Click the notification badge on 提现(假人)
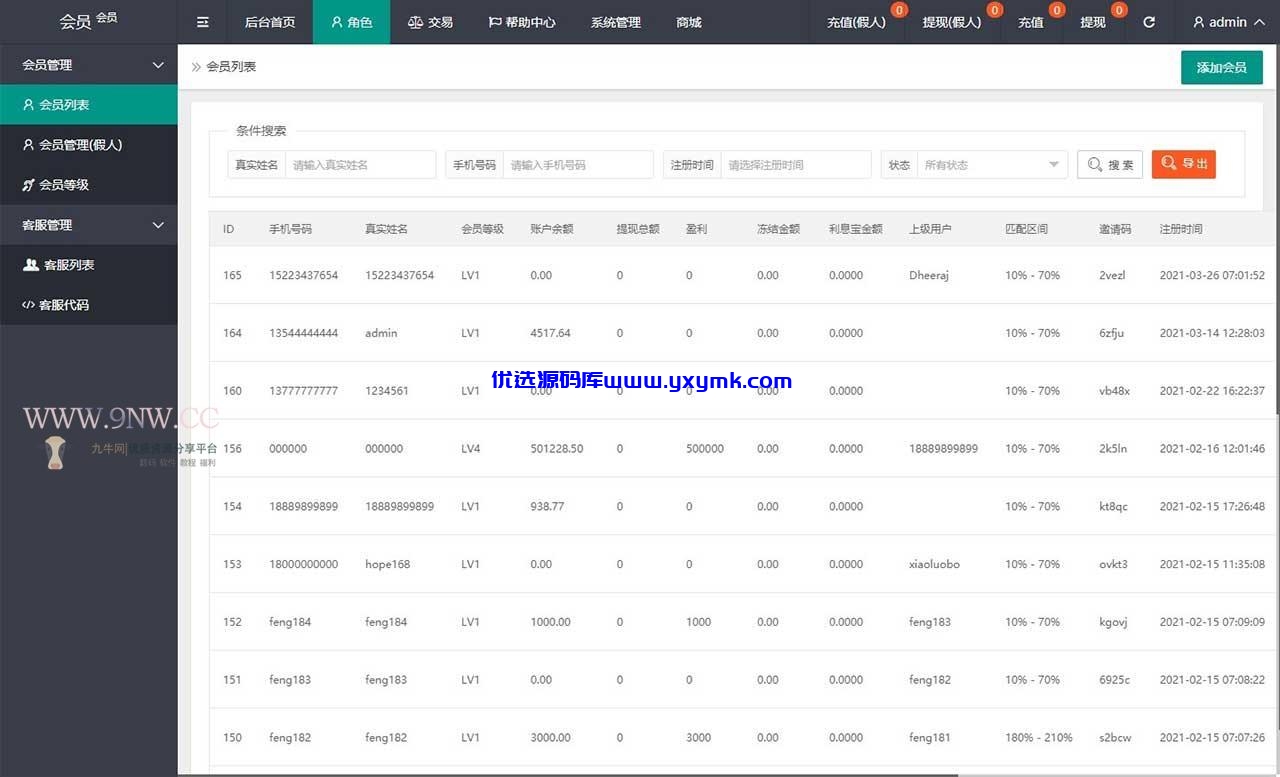Screen dimensions: 1280x777 [x=994, y=10]
